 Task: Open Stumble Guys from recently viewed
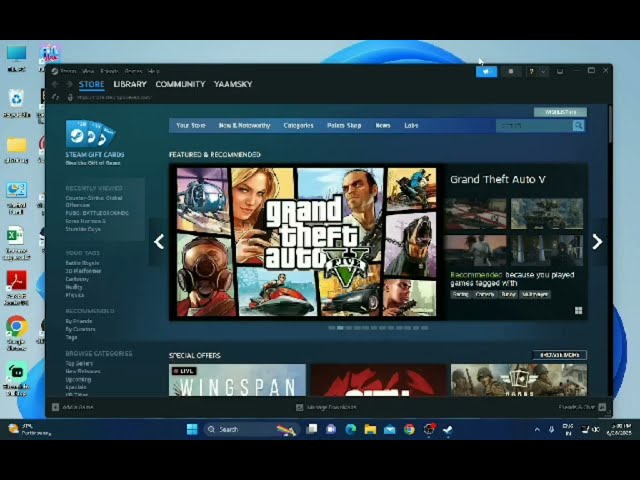click(x=83, y=229)
